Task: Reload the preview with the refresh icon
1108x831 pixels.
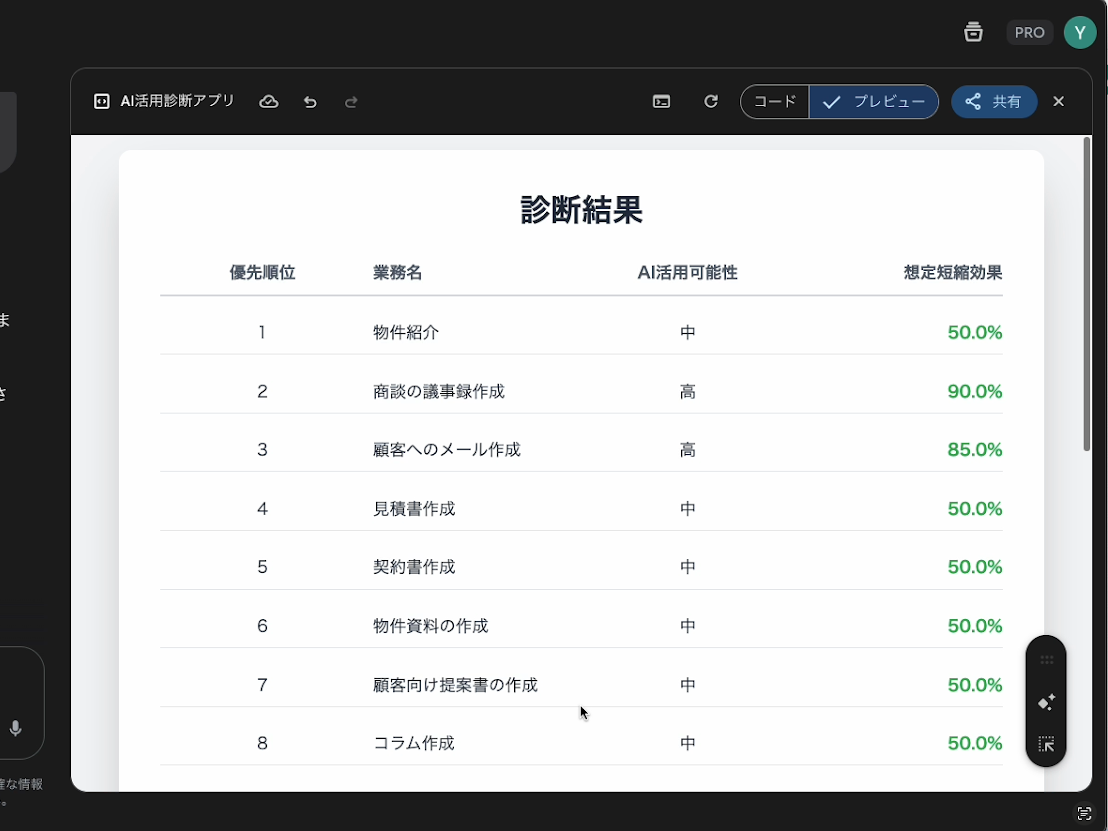Action: [x=711, y=102]
